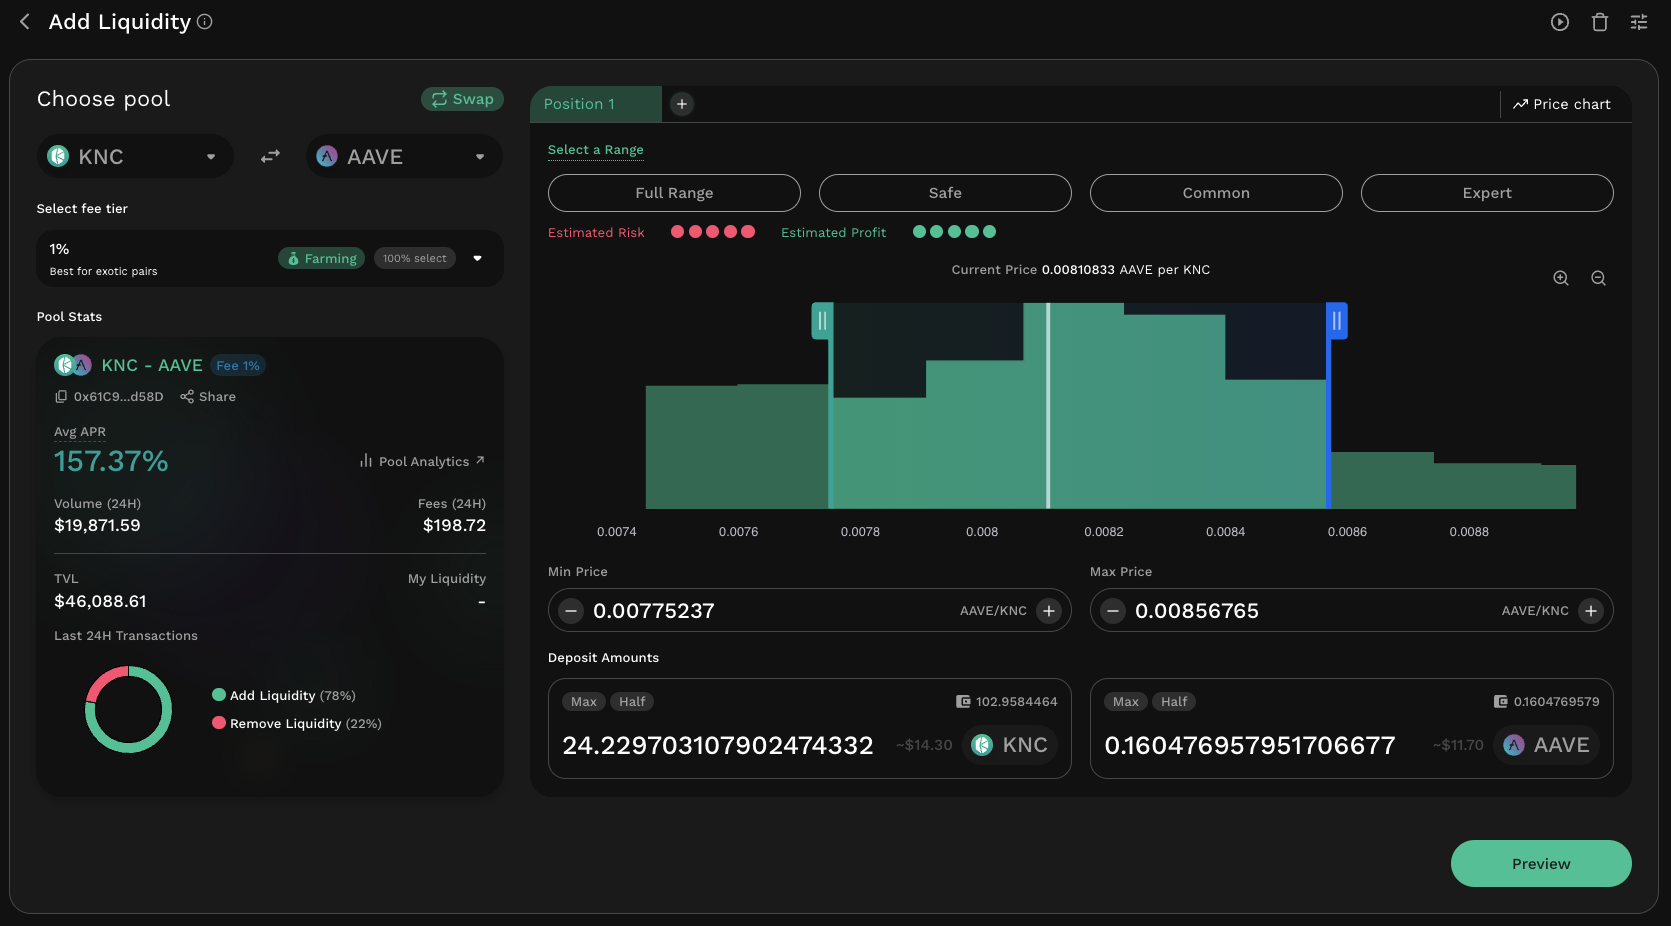This screenshot has width=1671, height=926.
Task: Select the Safe range preset
Action: 945,193
